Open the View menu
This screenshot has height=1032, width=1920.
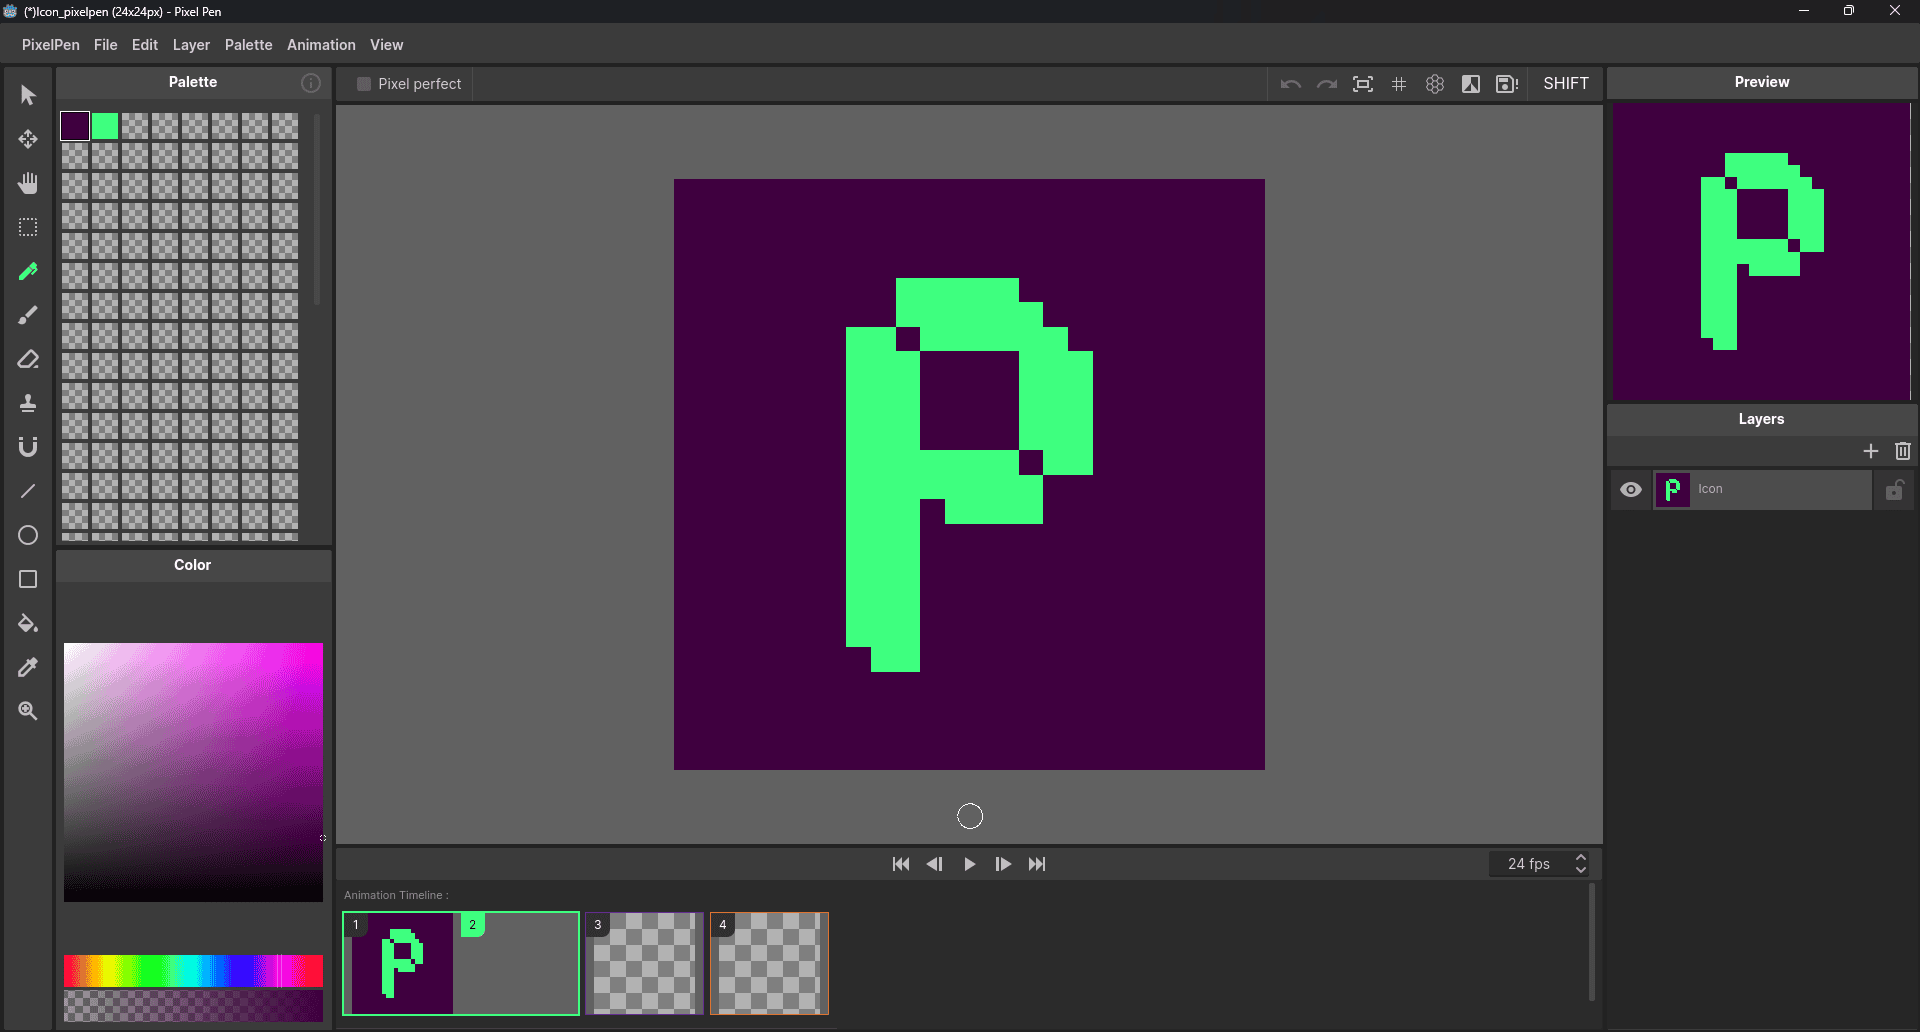pyautogui.click(x=386, y=45)
